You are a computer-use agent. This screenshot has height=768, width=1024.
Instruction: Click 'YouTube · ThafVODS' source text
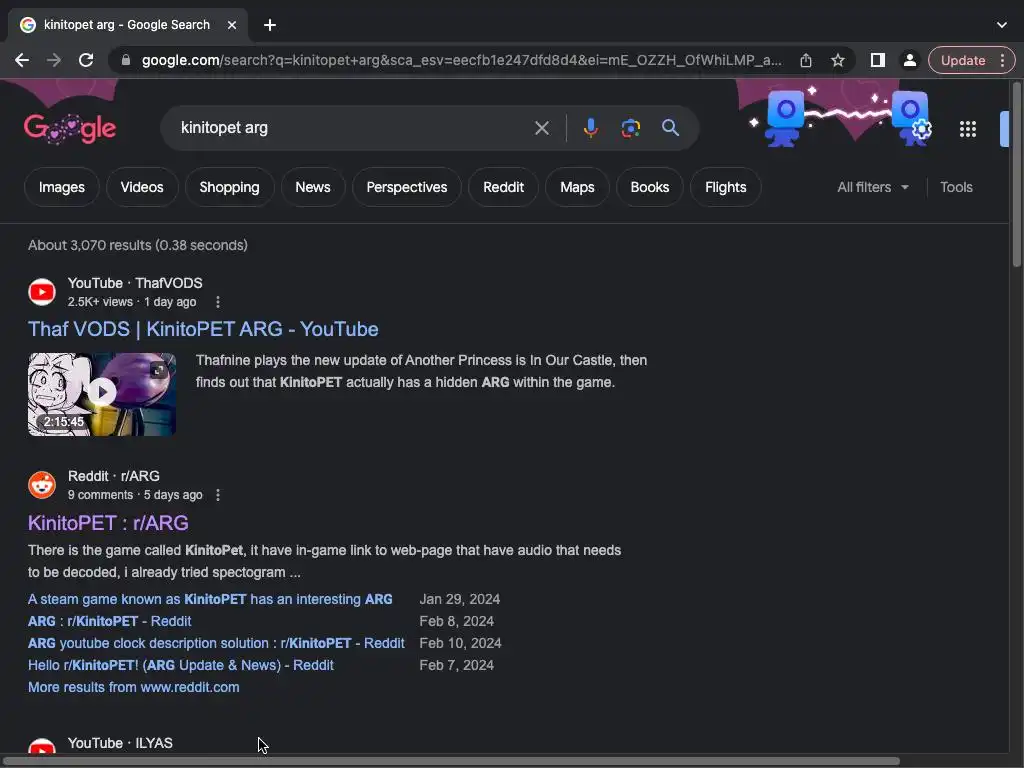[135, 283]
